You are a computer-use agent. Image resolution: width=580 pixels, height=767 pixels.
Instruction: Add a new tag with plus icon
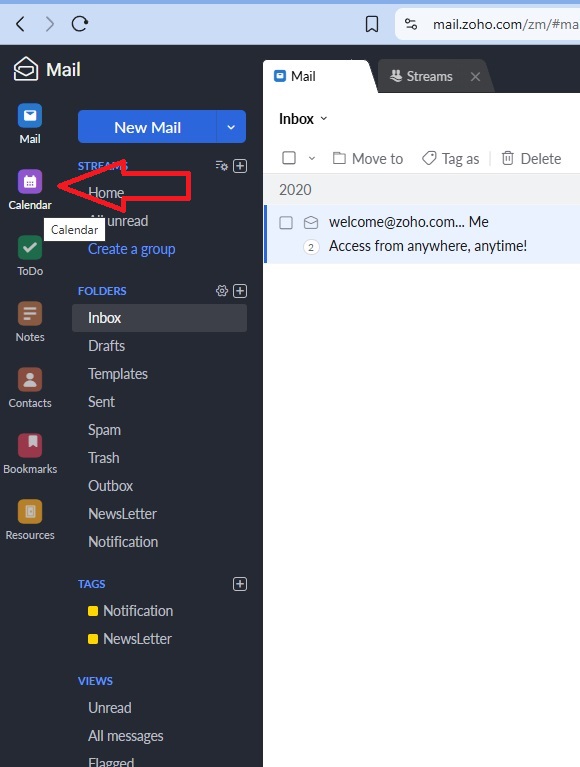click(x=240, y=584)
